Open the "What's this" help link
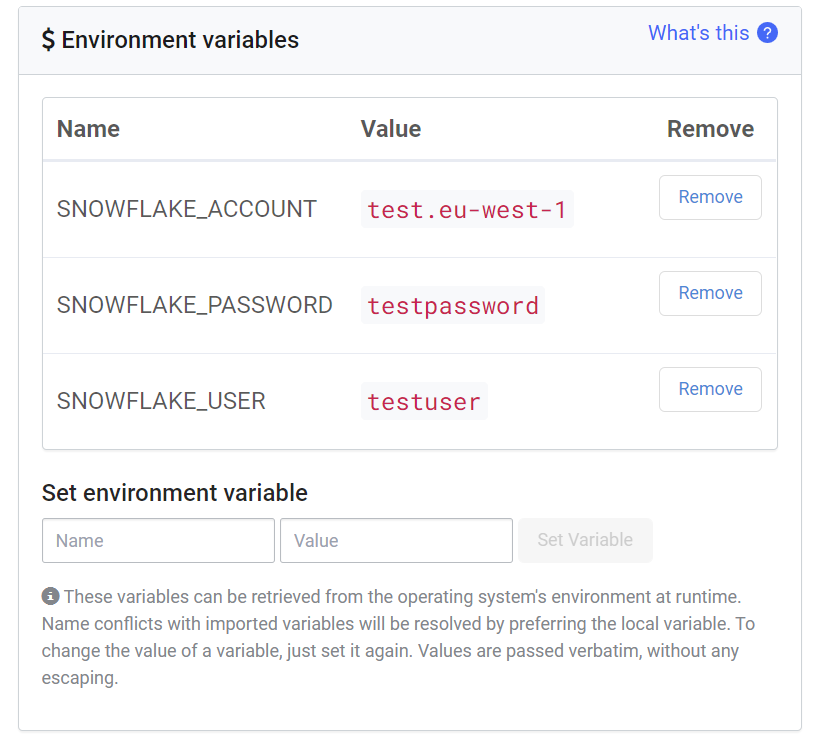Screen dimensions: 816x742 pyautogui.click(x=698, y=33)
